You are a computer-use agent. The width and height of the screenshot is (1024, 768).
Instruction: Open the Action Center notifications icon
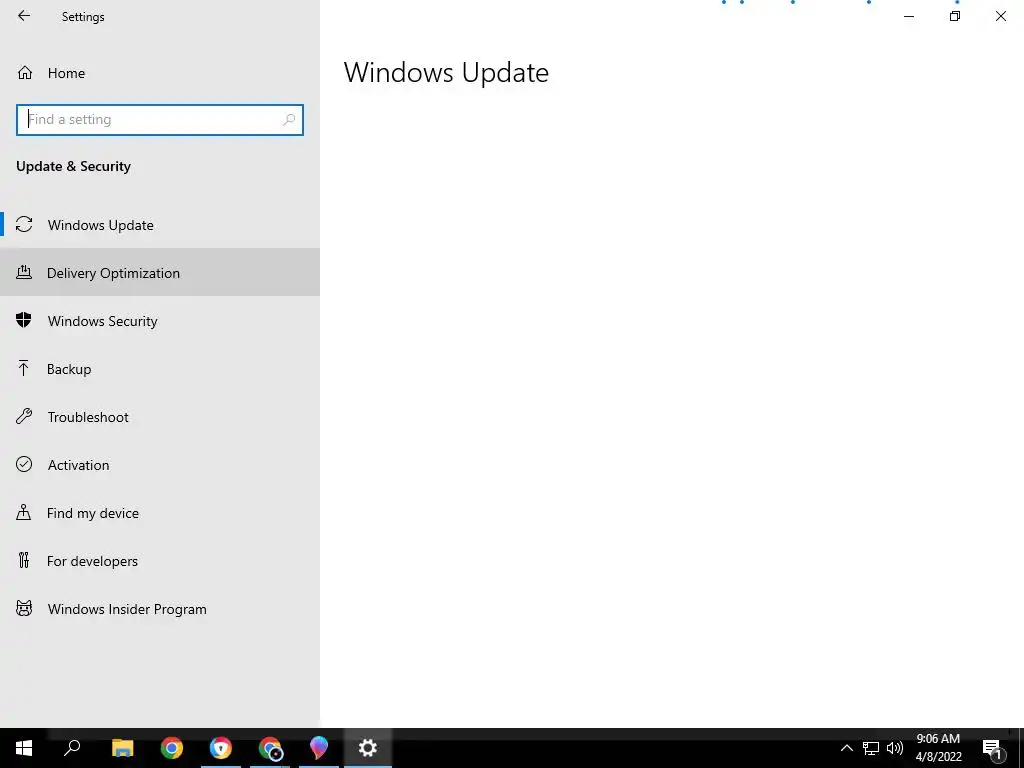tap(992, 748)
